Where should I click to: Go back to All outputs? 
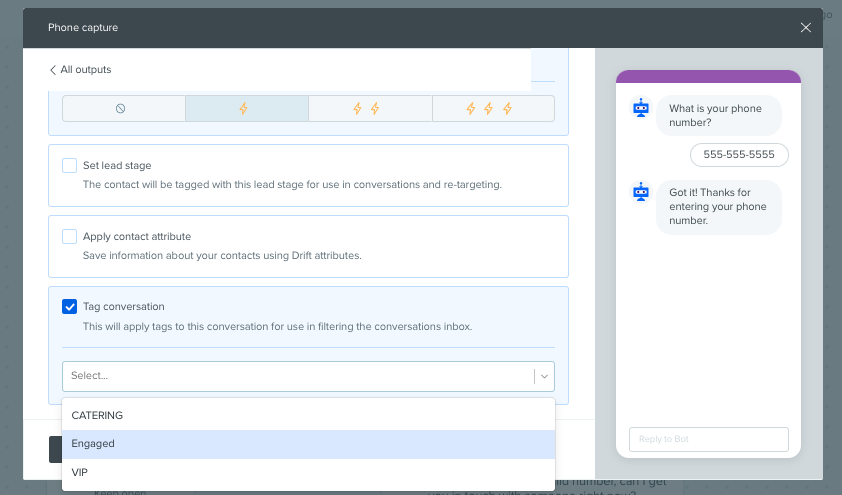coord(80,70)
